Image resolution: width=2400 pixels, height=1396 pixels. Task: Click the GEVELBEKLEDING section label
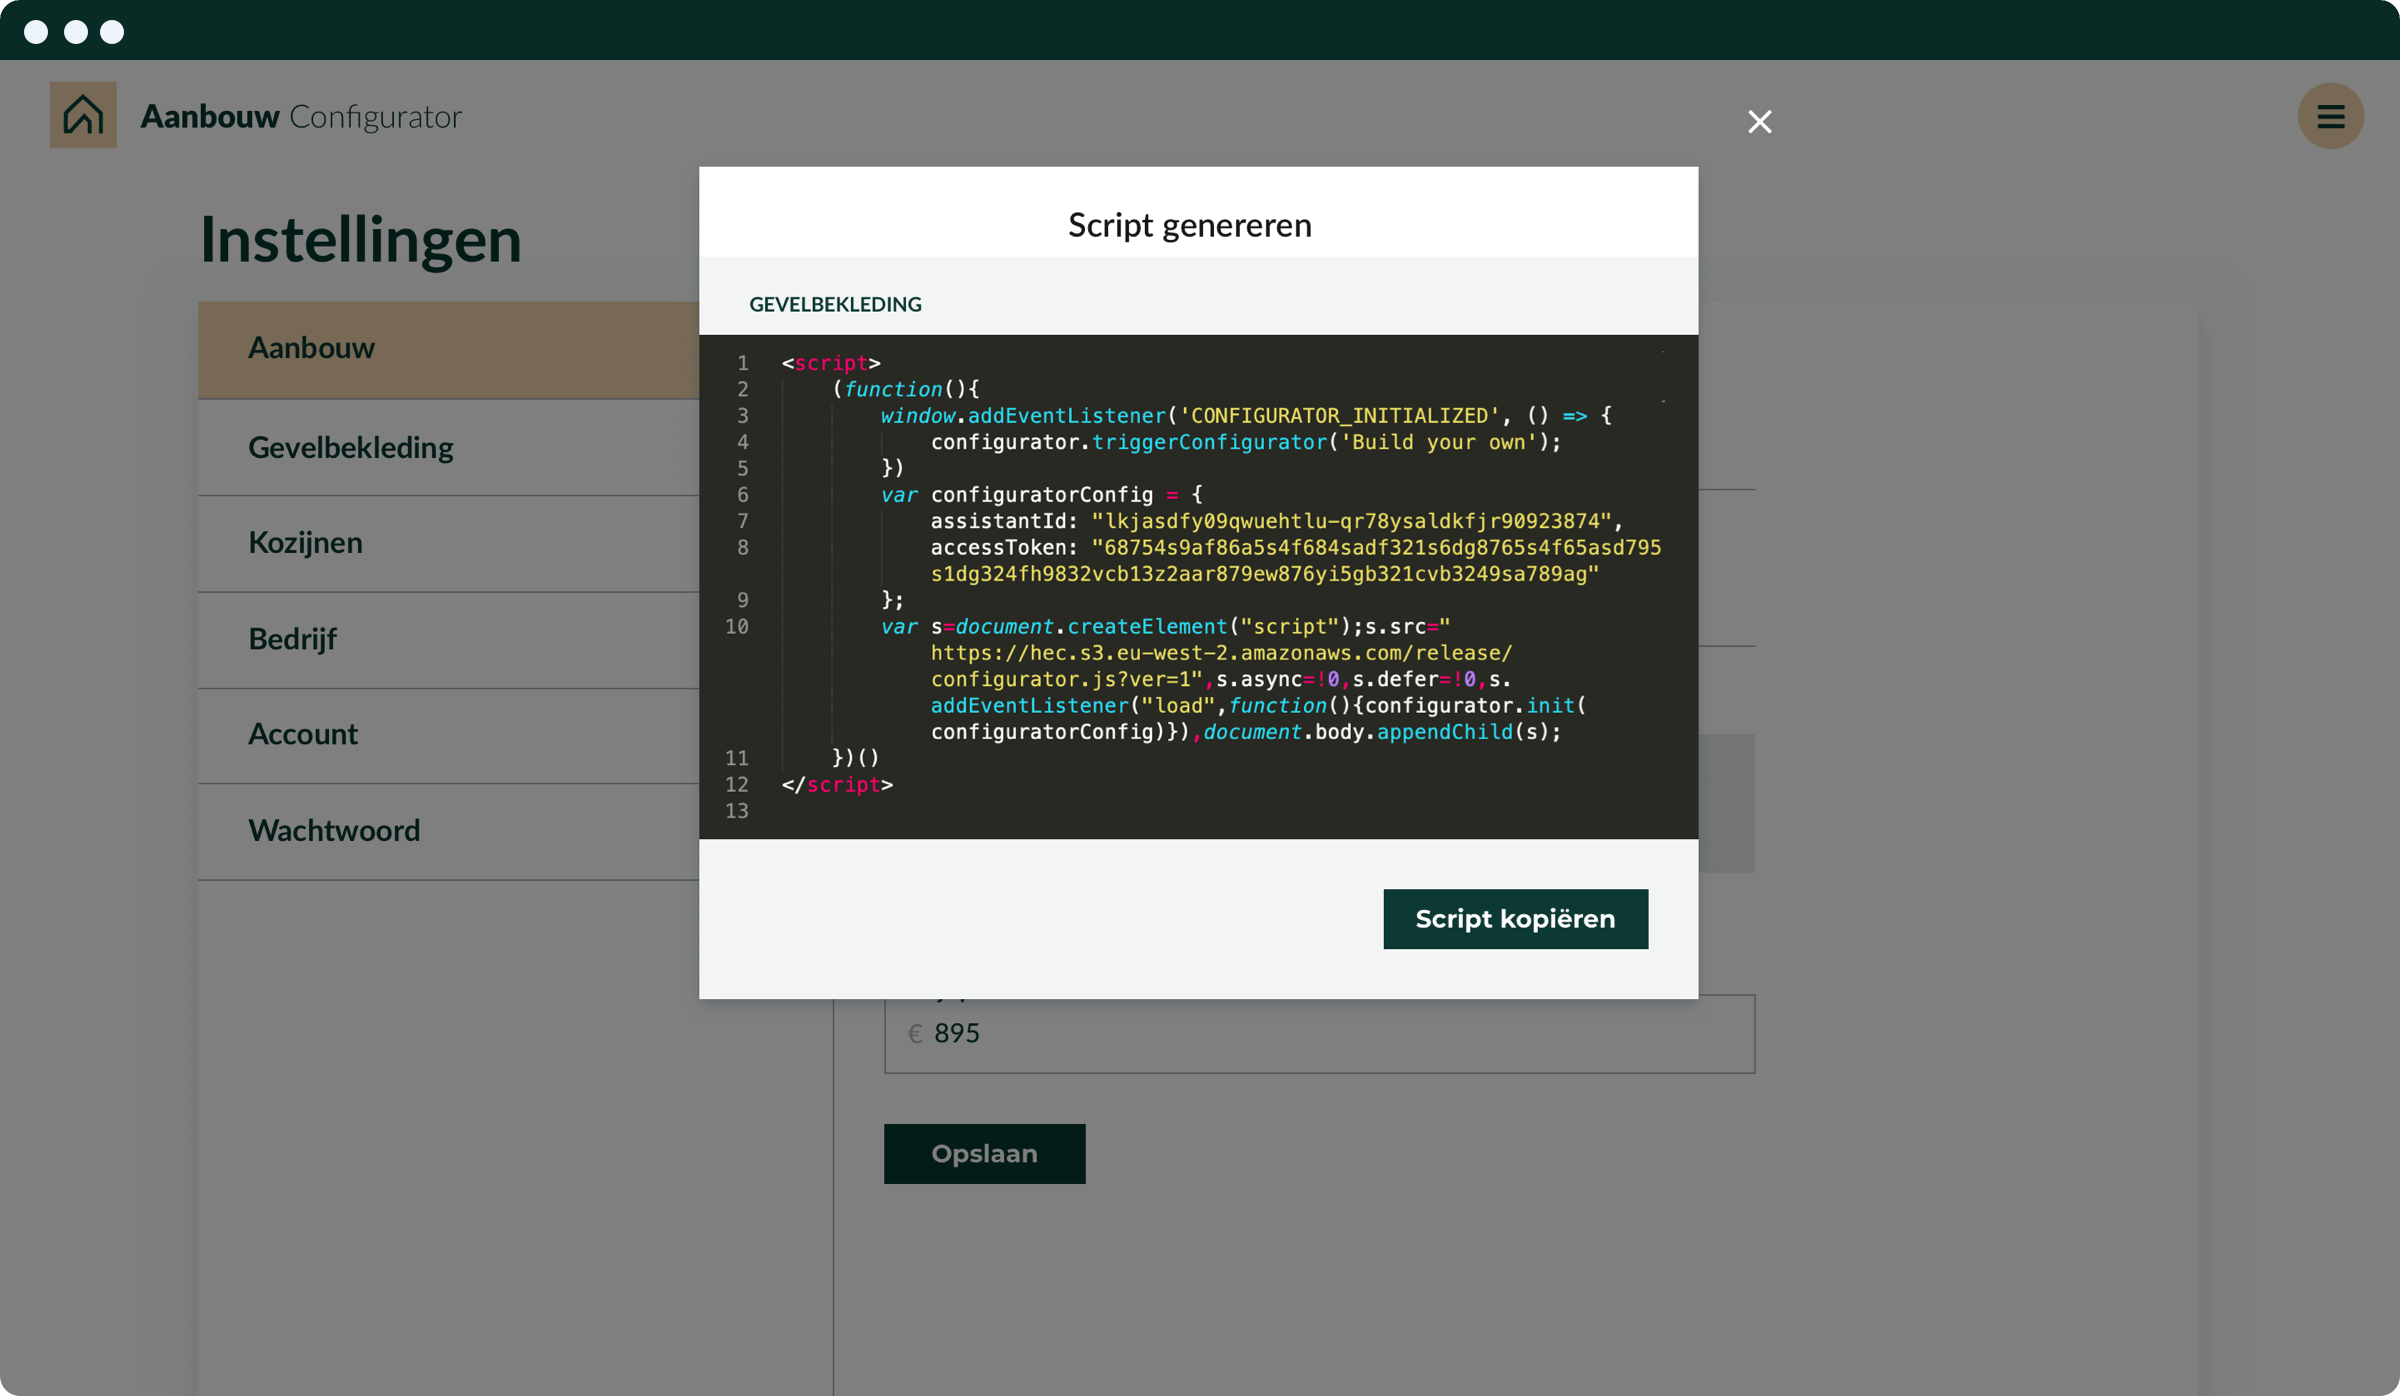(x=835, y=304)
